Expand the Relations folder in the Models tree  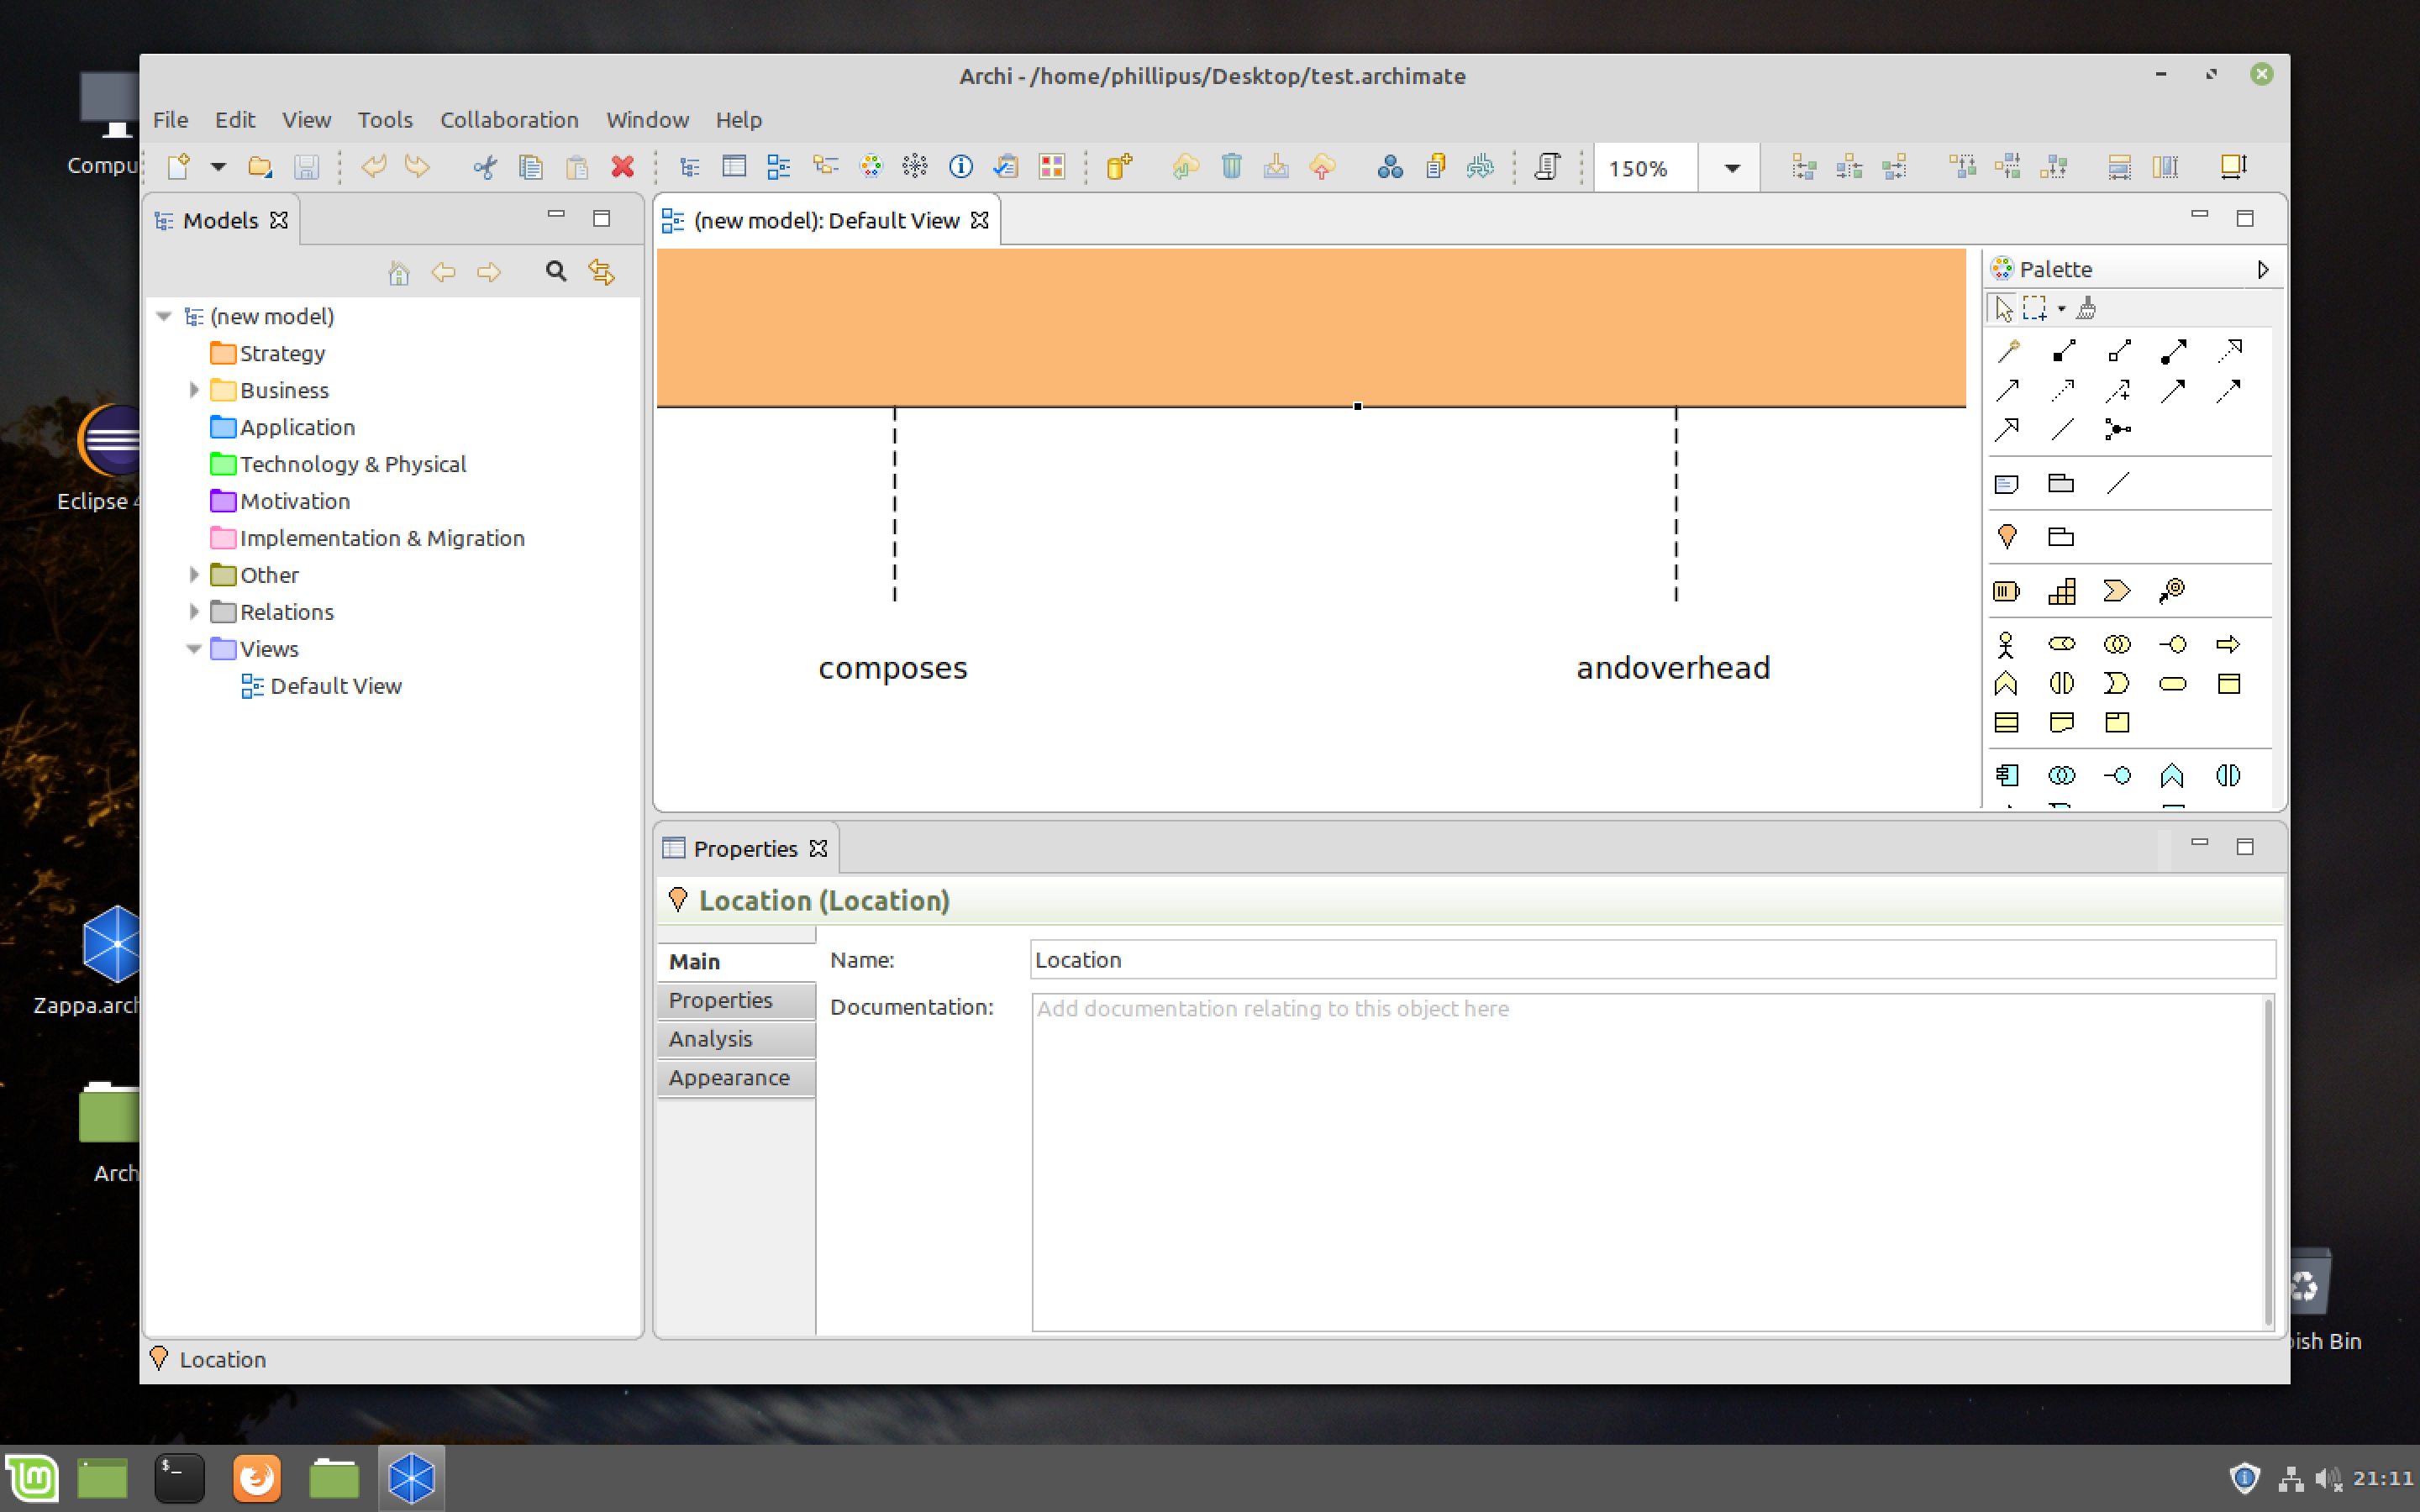click(194, 611)
